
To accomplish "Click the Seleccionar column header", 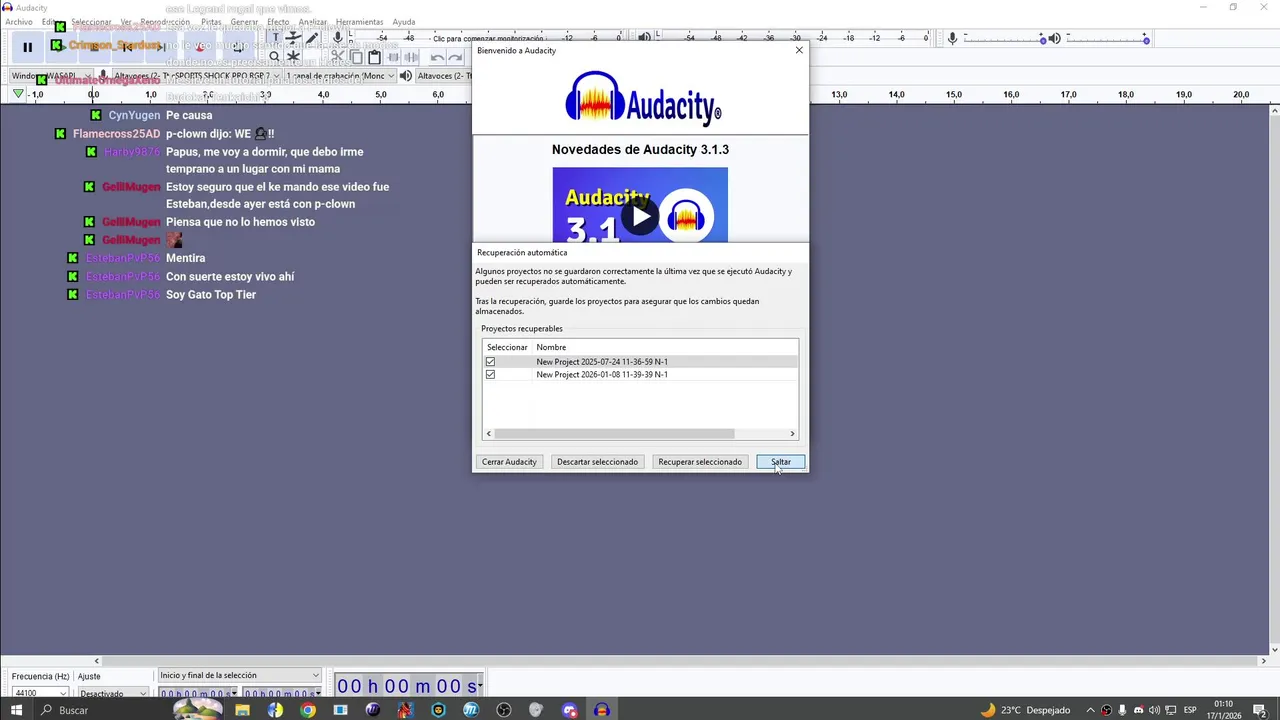I will coord(507,347).
